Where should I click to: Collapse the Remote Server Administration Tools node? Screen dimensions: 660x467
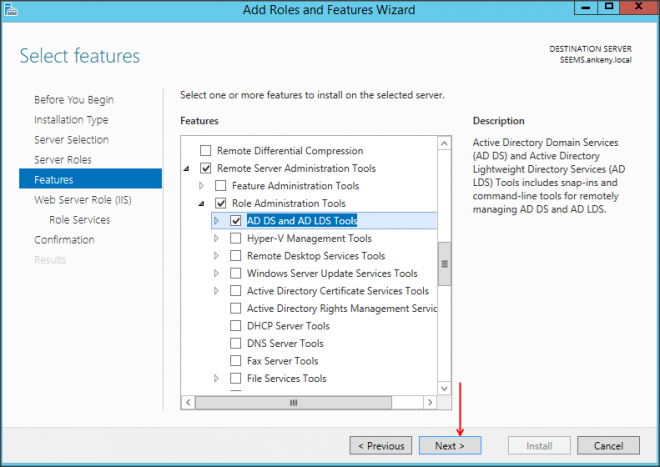click(187, 168)
